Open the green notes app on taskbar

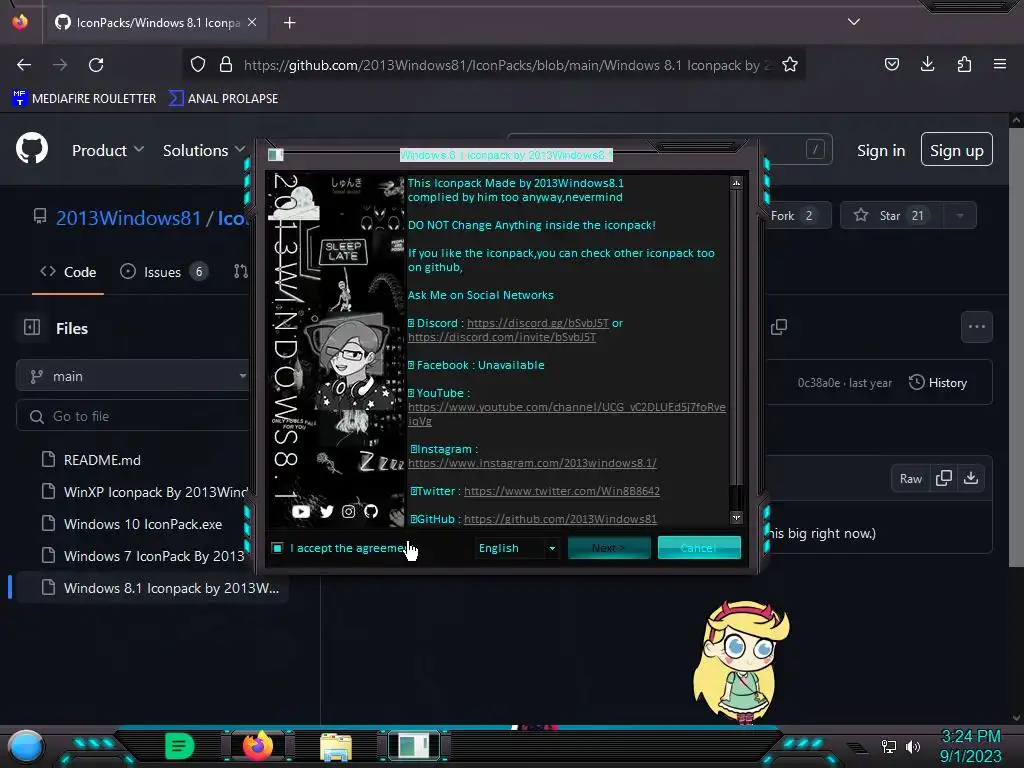click(x=180, y=746)
